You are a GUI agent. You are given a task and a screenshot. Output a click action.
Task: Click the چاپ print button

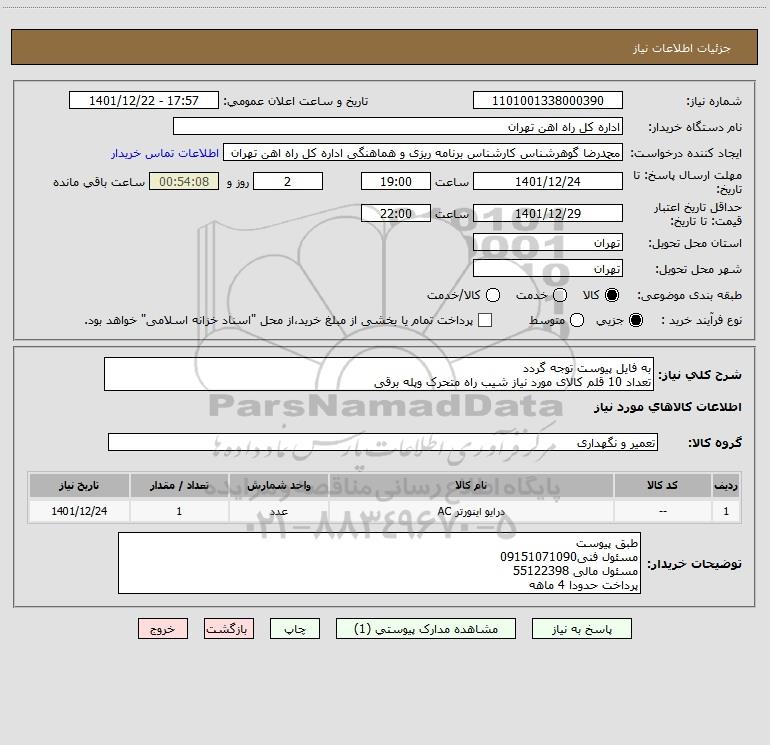(x=295, y=629)
